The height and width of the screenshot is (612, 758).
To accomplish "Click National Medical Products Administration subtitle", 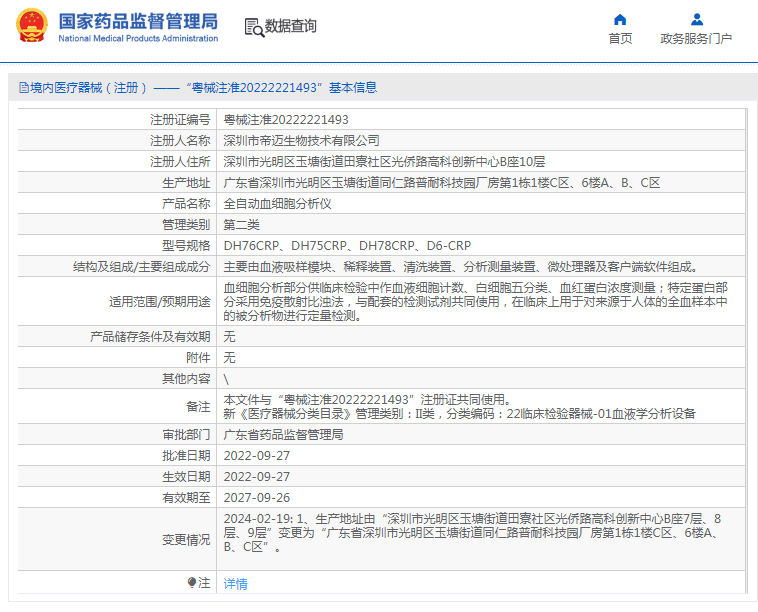I will point(138,38).
